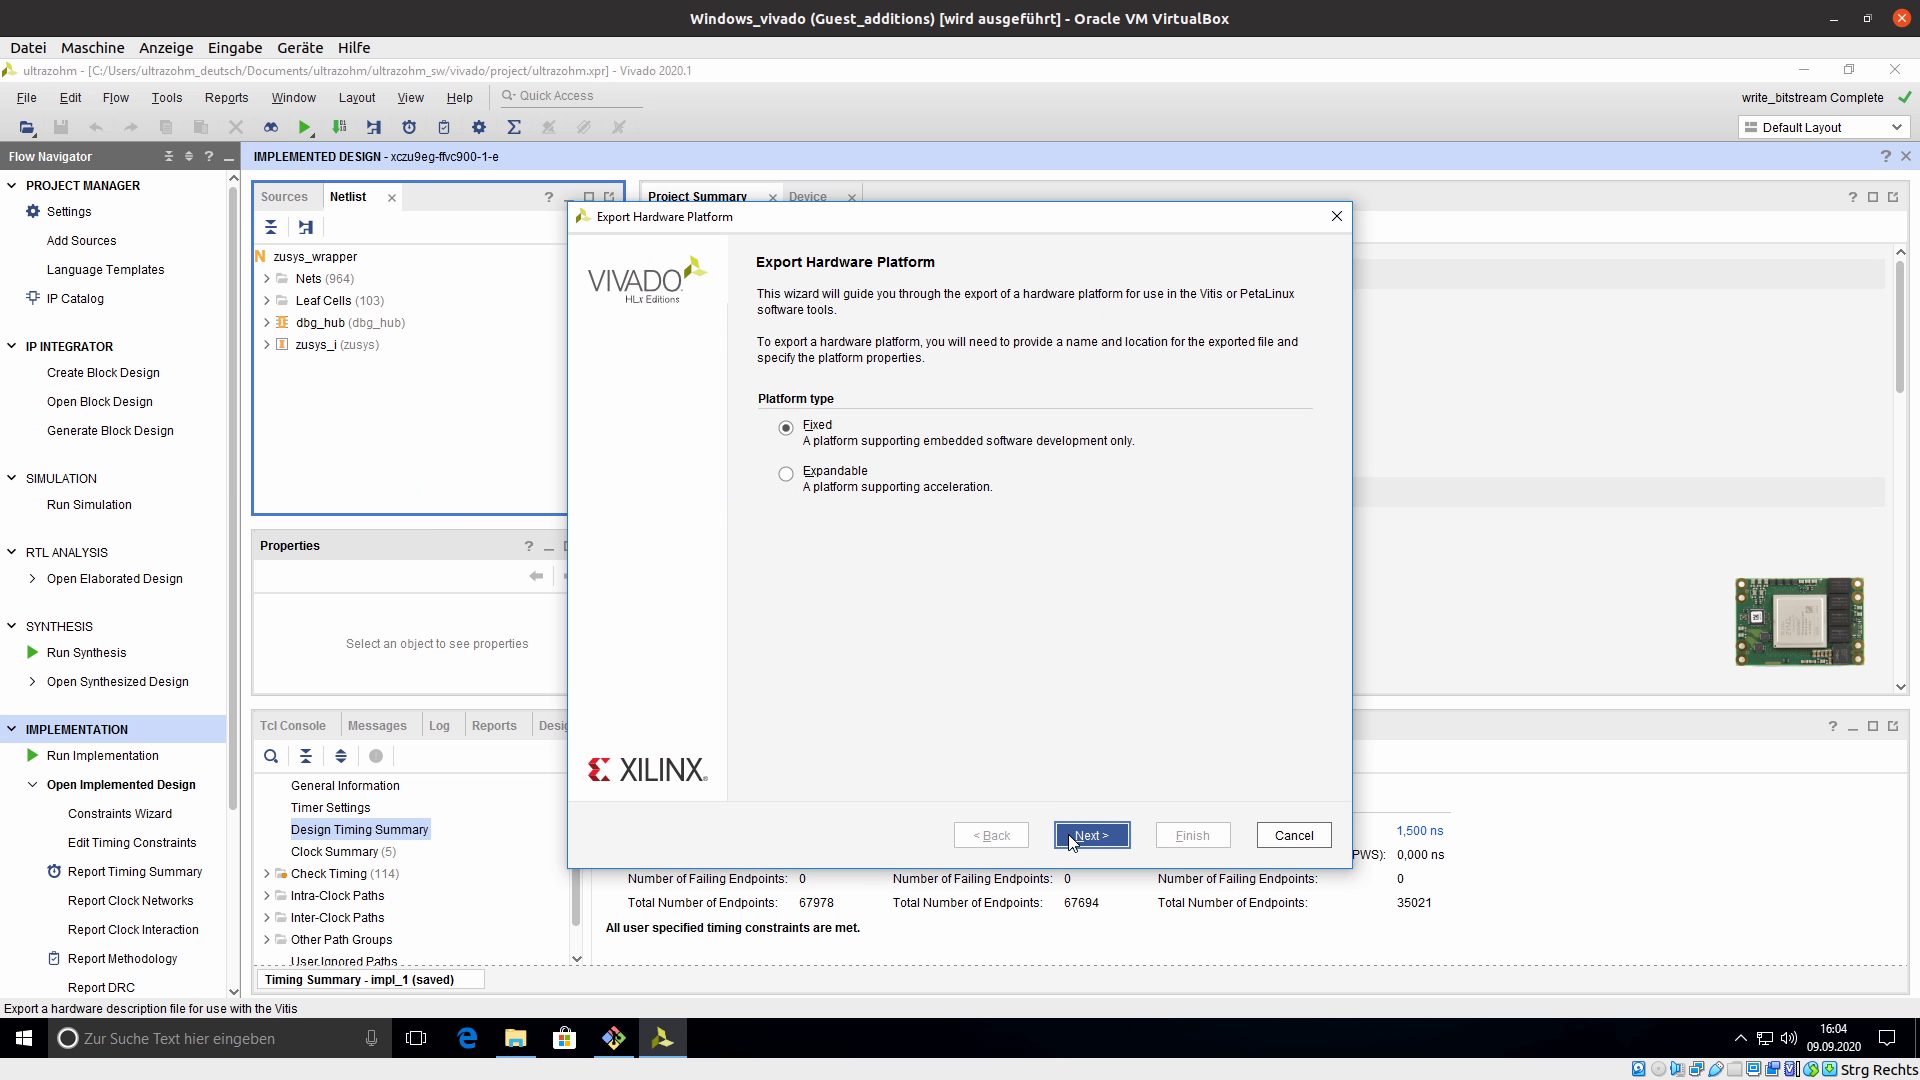
Task: Expand the zusys_i netlist node
Action: [x=267, y=345]
